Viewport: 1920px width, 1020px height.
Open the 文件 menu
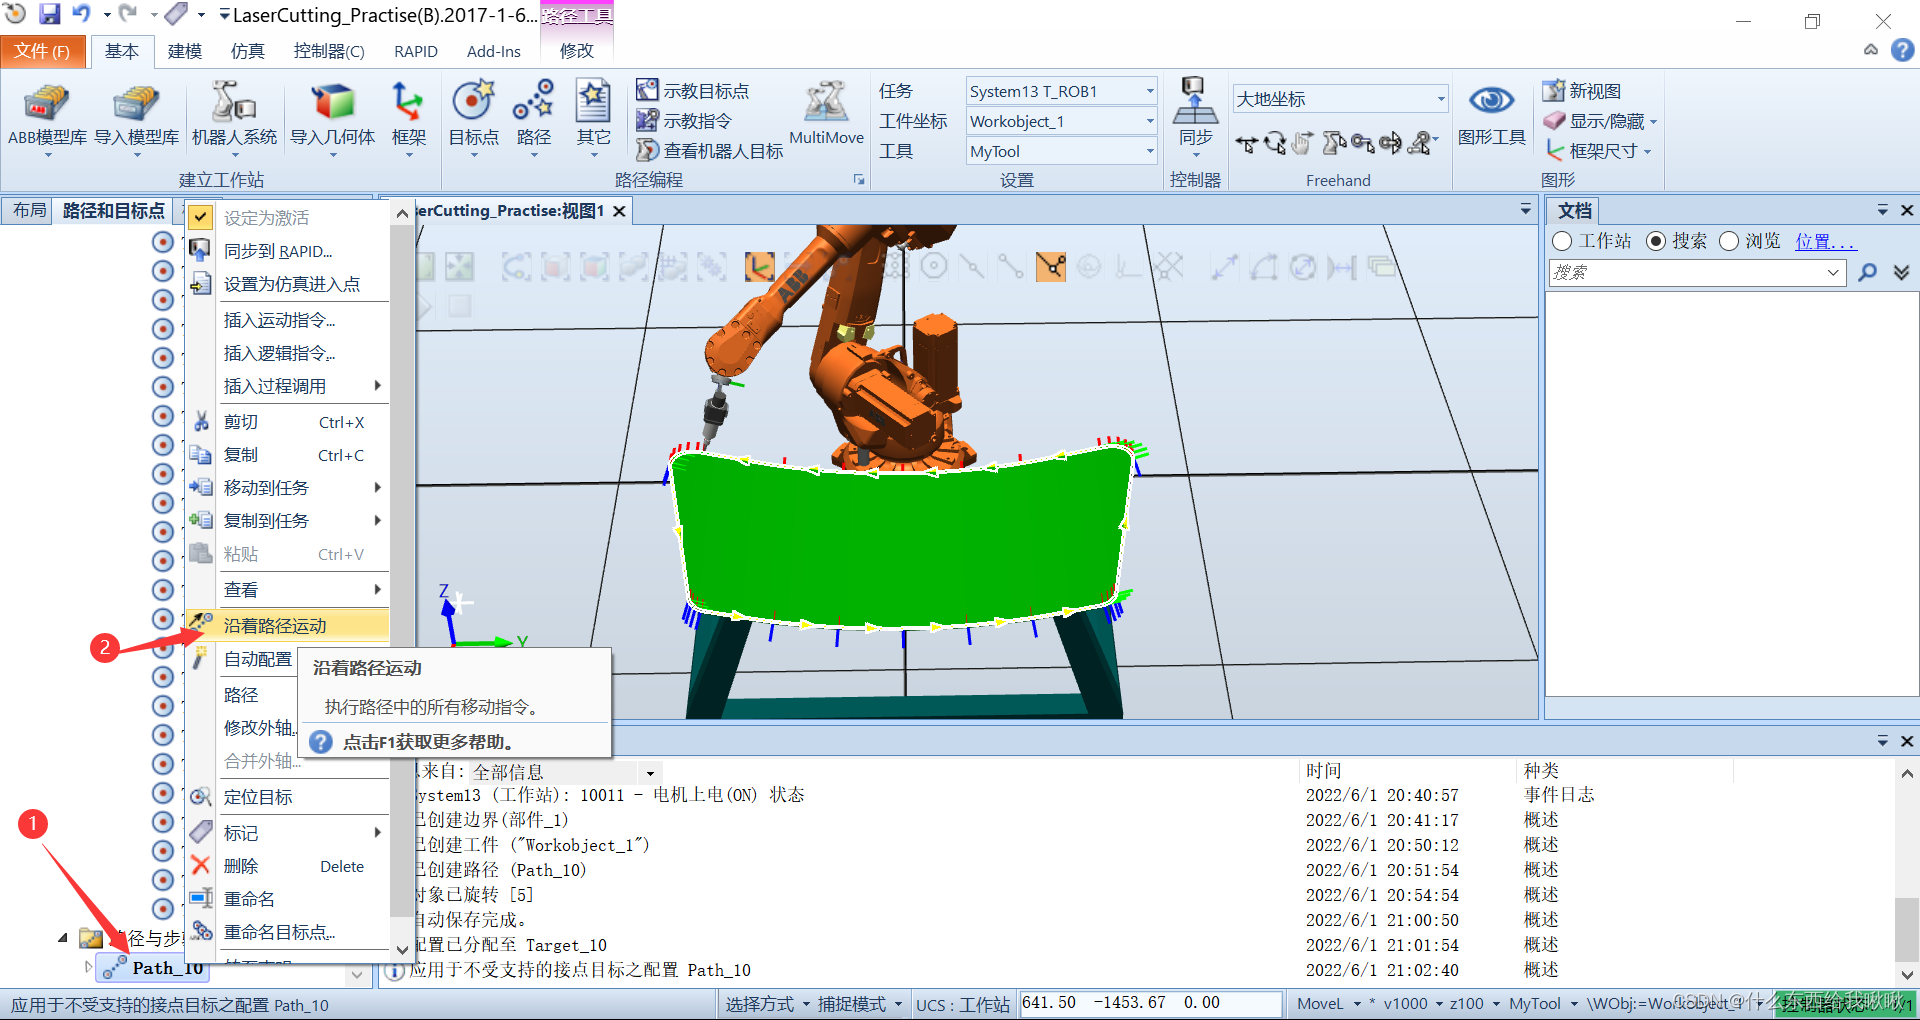[x=42, y=51]
